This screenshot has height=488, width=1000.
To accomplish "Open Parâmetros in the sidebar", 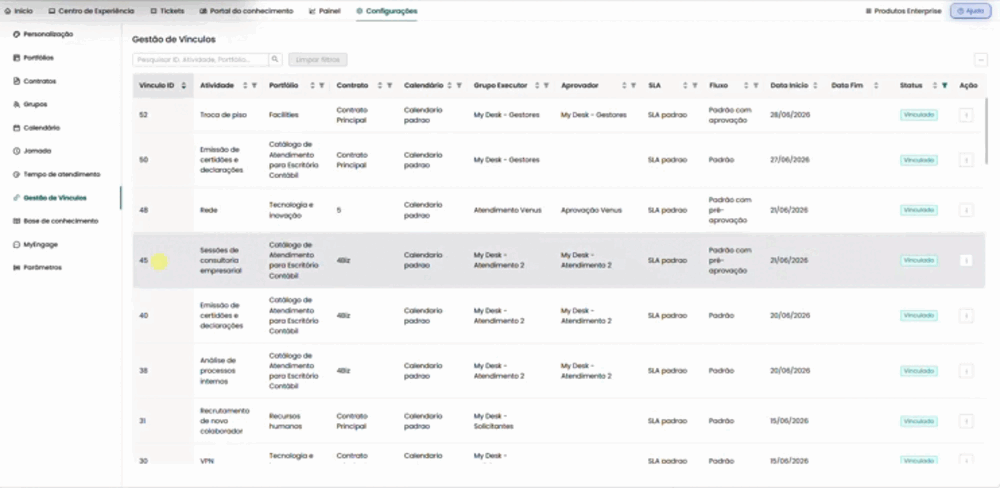I will (x=38, y=267).
